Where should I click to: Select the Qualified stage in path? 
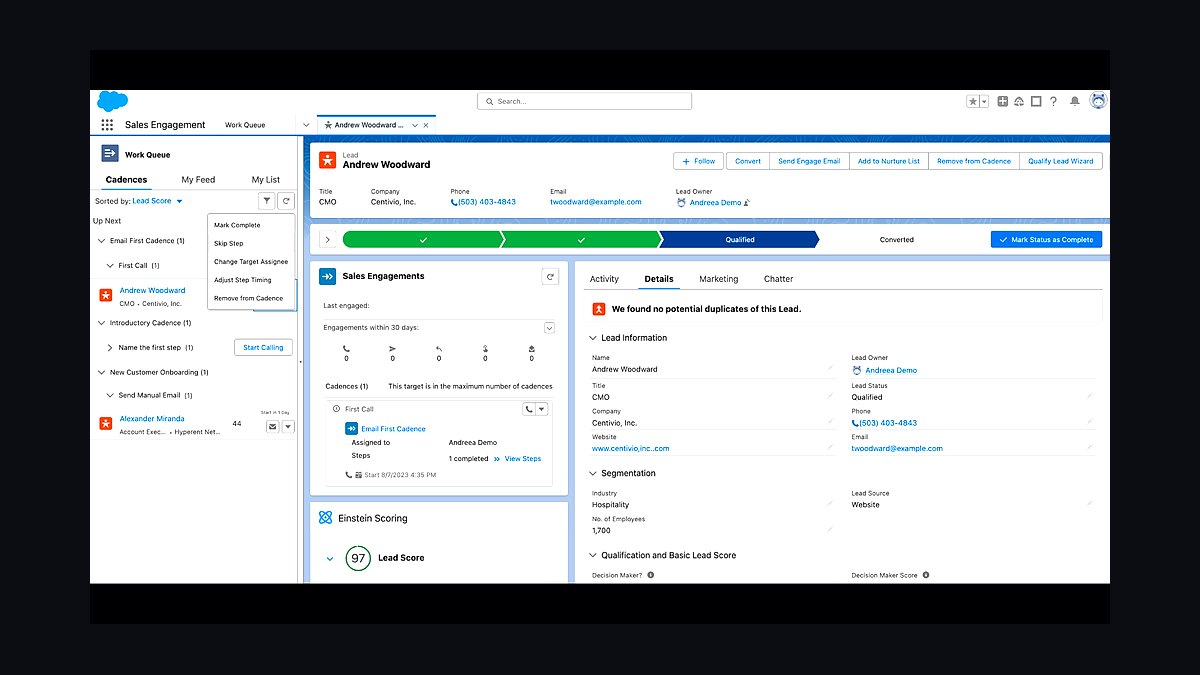pos(740,240)
